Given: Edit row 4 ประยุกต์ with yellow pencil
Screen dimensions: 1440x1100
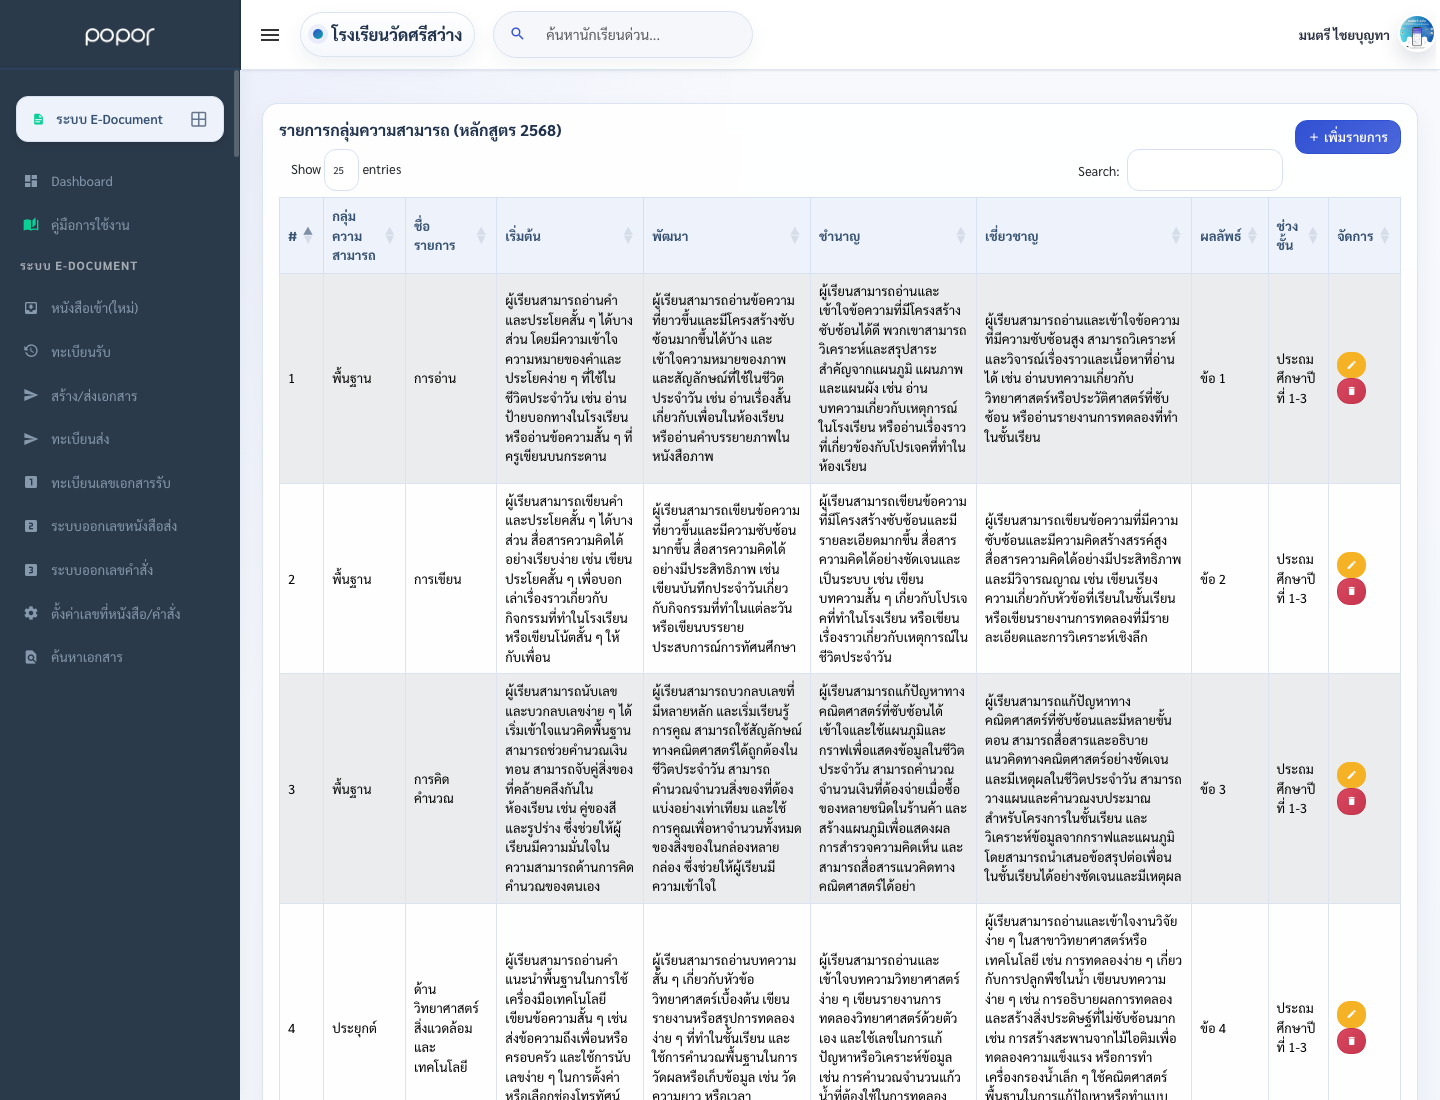Looking at the screenshot, I should click(1351, 1015).
